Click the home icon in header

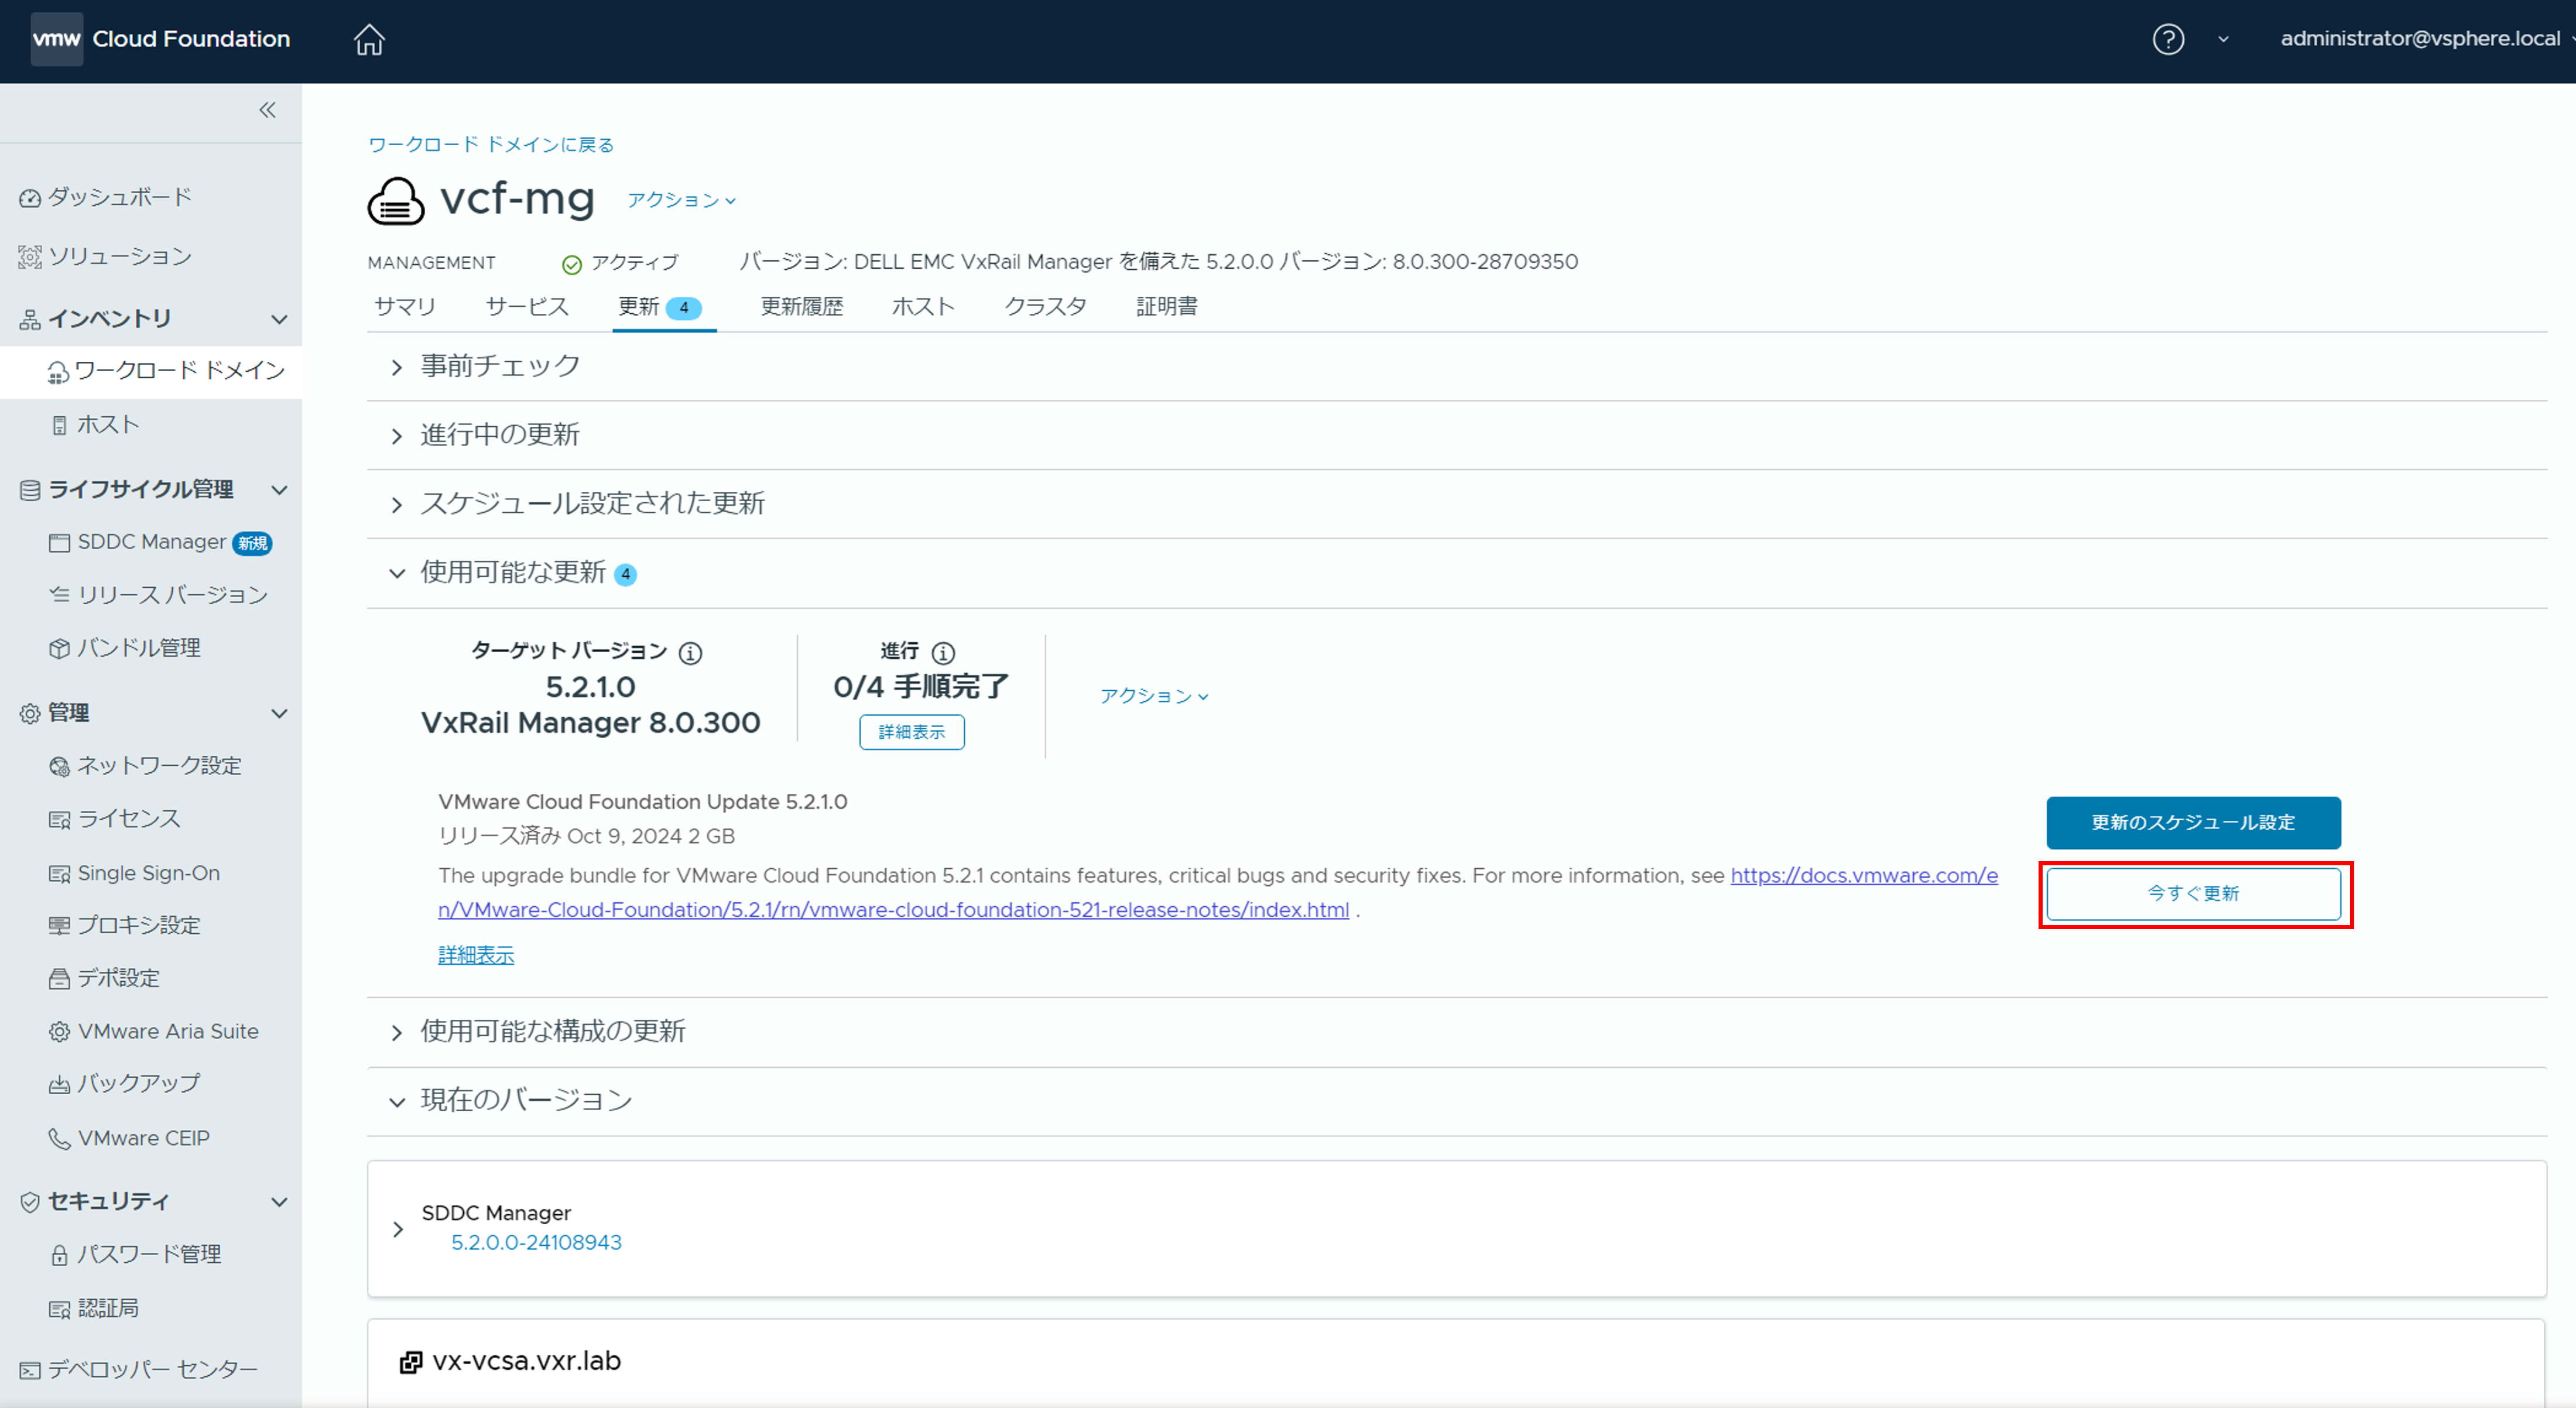(369, 39)
